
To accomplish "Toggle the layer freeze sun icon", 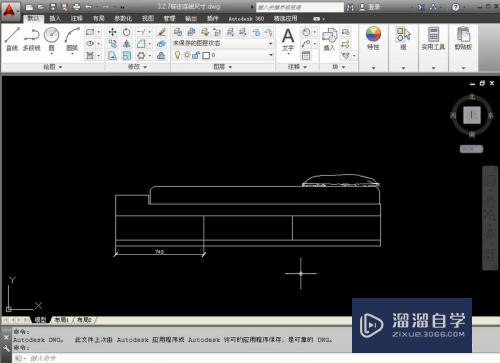I will [x=187, y=55].
